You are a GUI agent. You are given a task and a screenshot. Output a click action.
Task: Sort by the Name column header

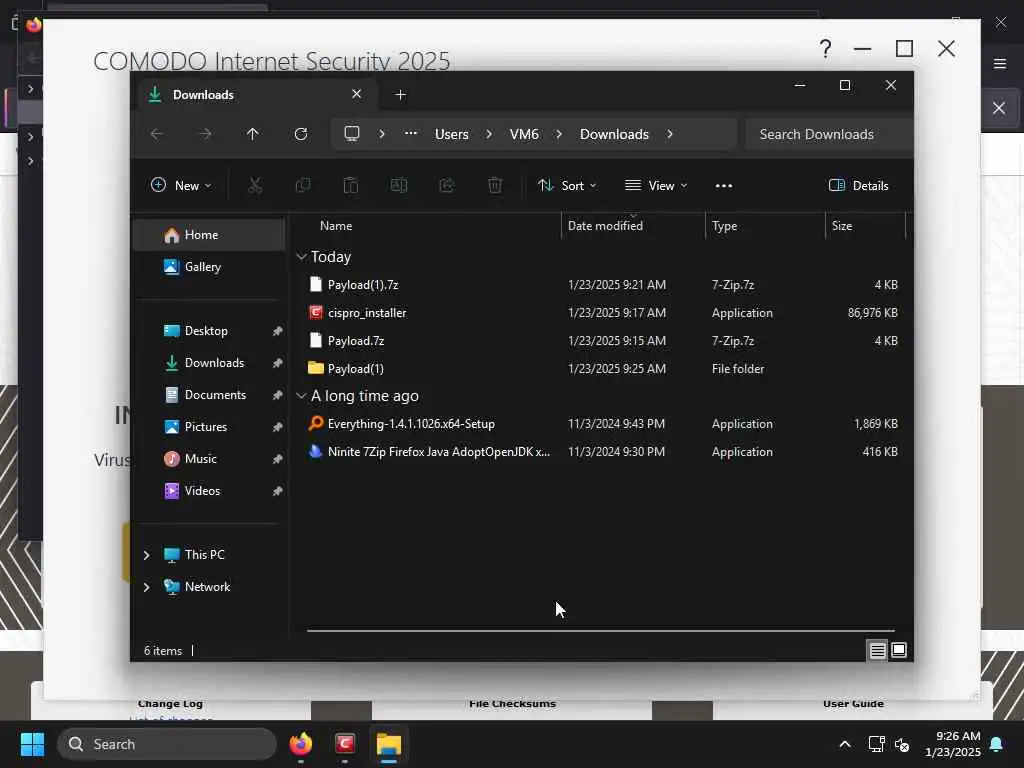336,225
